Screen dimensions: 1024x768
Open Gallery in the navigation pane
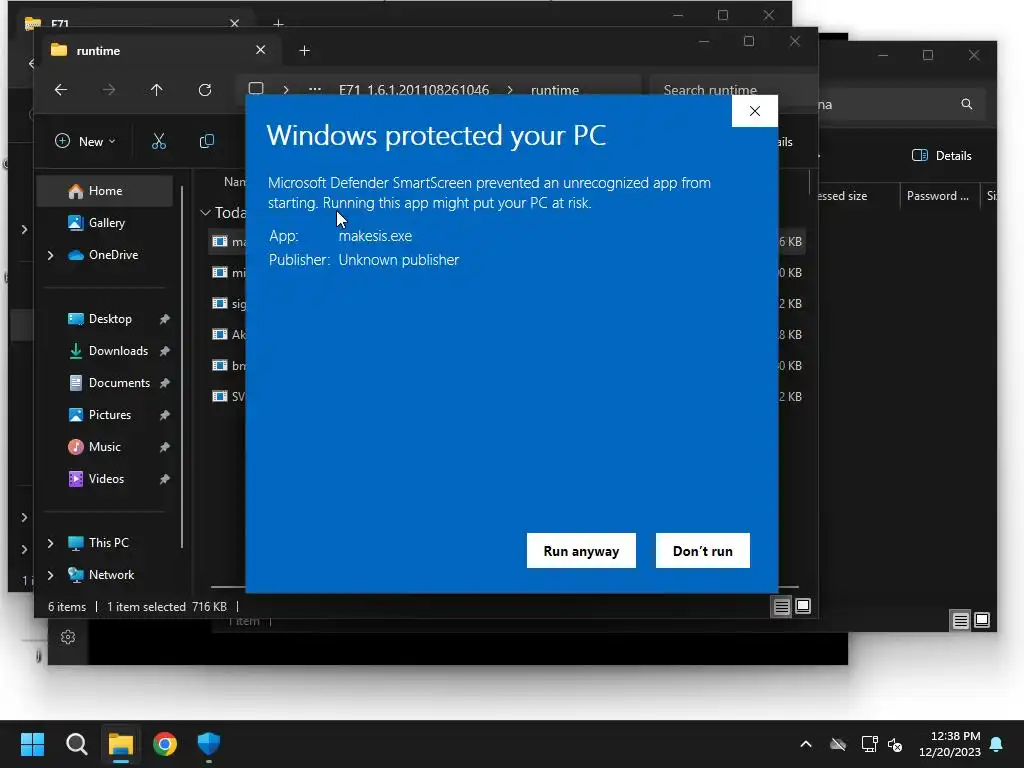[x=104, y=223]
